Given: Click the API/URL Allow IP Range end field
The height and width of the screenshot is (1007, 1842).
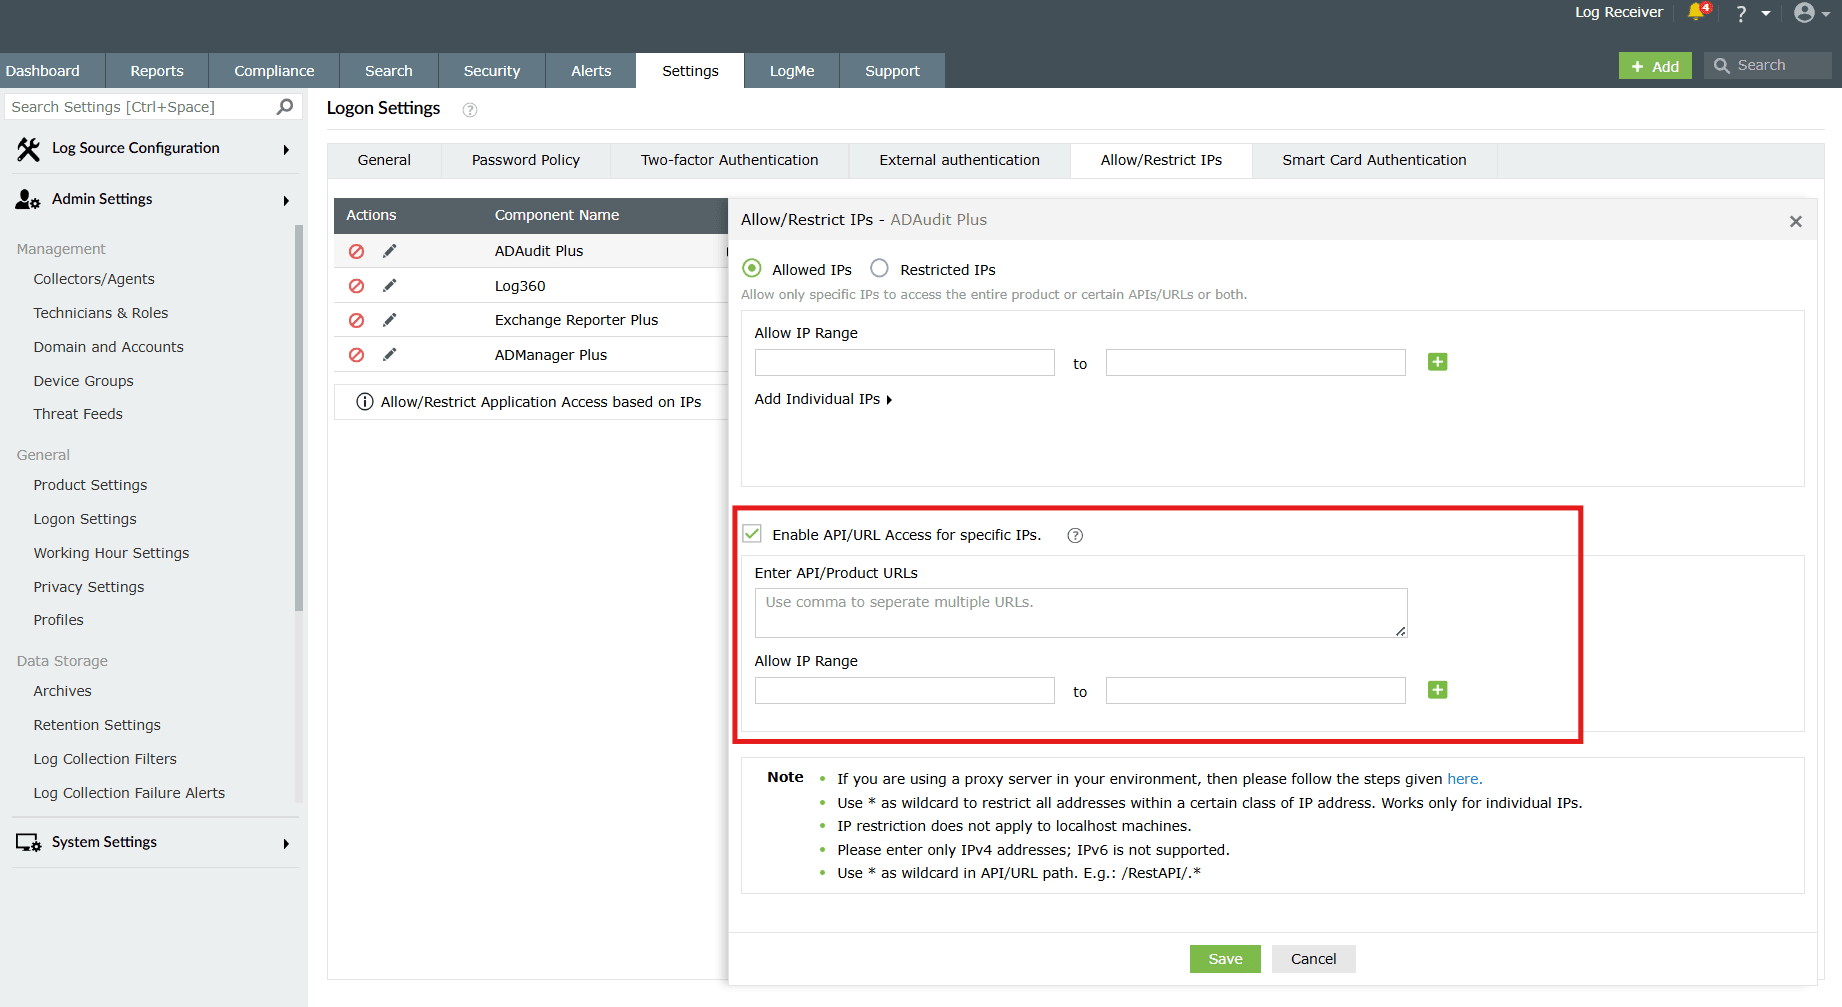Looking at the screenshot, I should click(1256, 690).
